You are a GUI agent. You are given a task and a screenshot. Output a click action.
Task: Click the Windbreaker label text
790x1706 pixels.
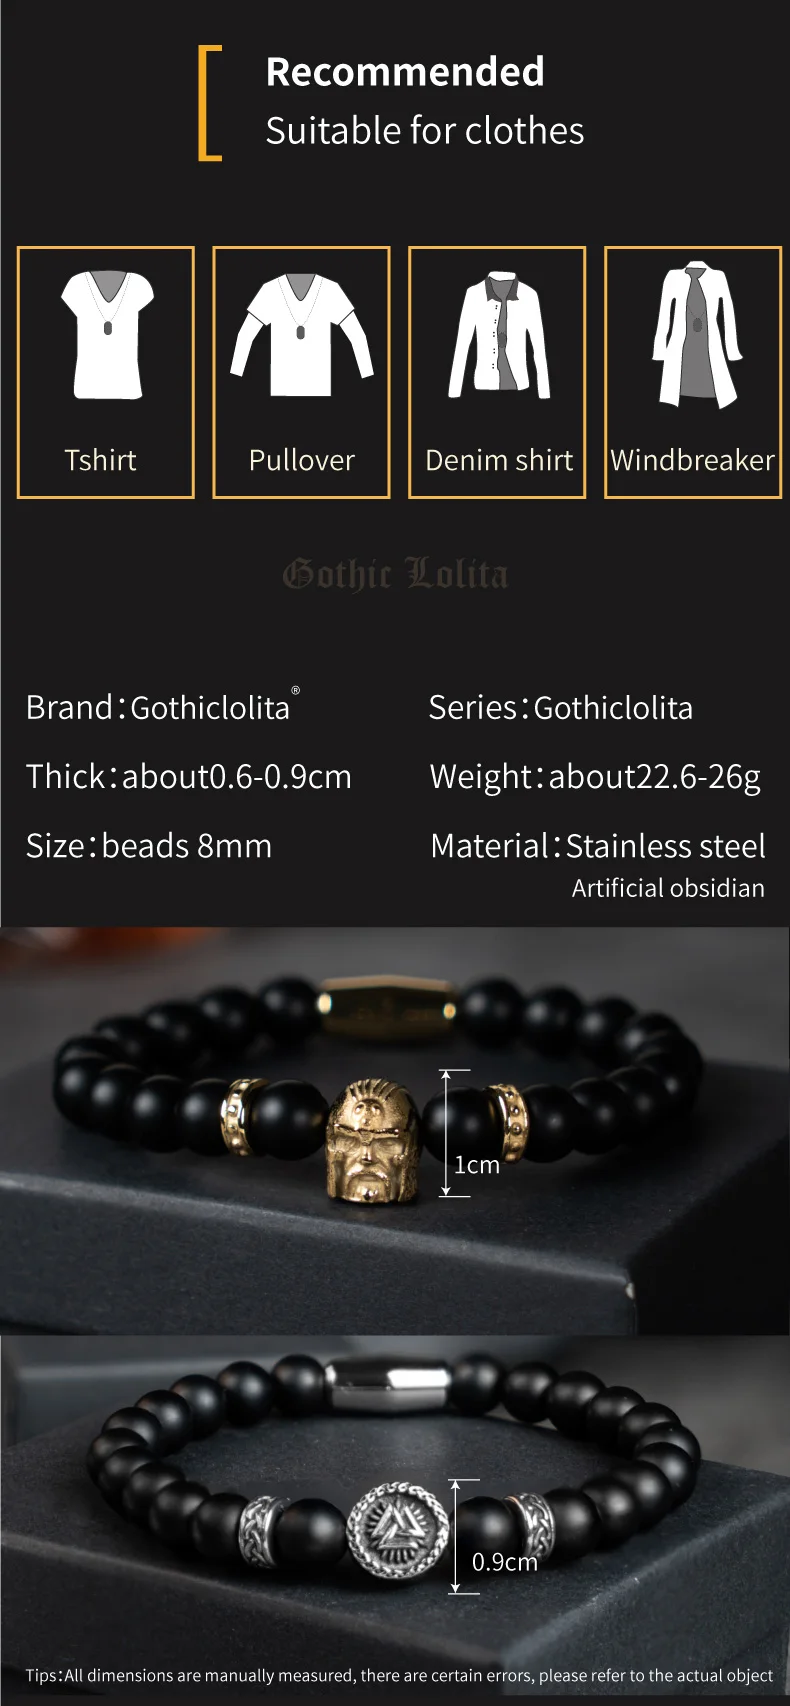coord(692,460)
